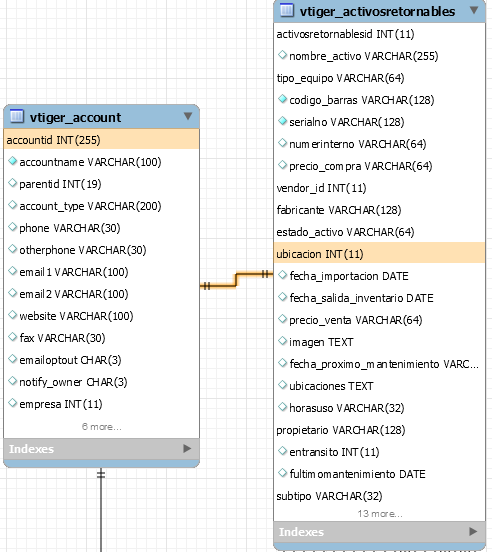Select the tipo_equipo VARCHAR(64) column
The image size is (492, 553).
[x=379, y=78]
